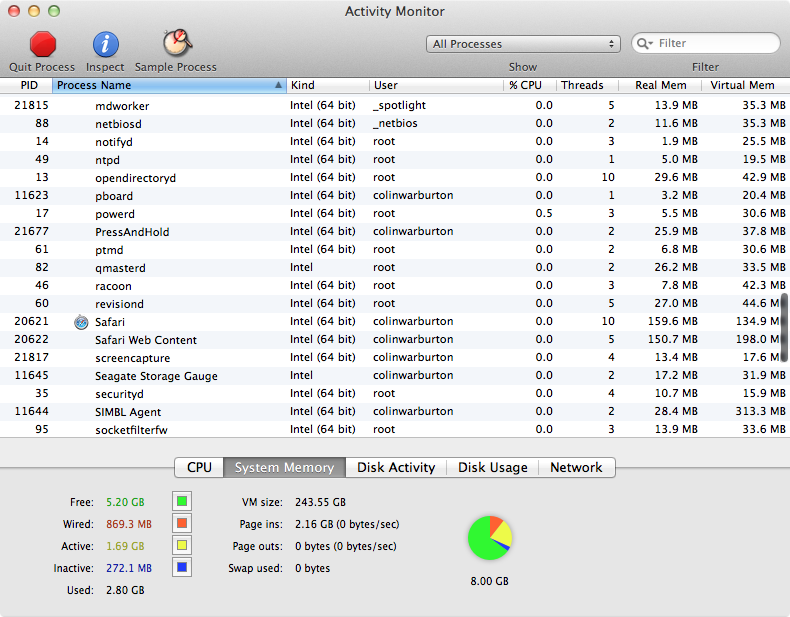Click the _spotlight user cell

(400, 105)
